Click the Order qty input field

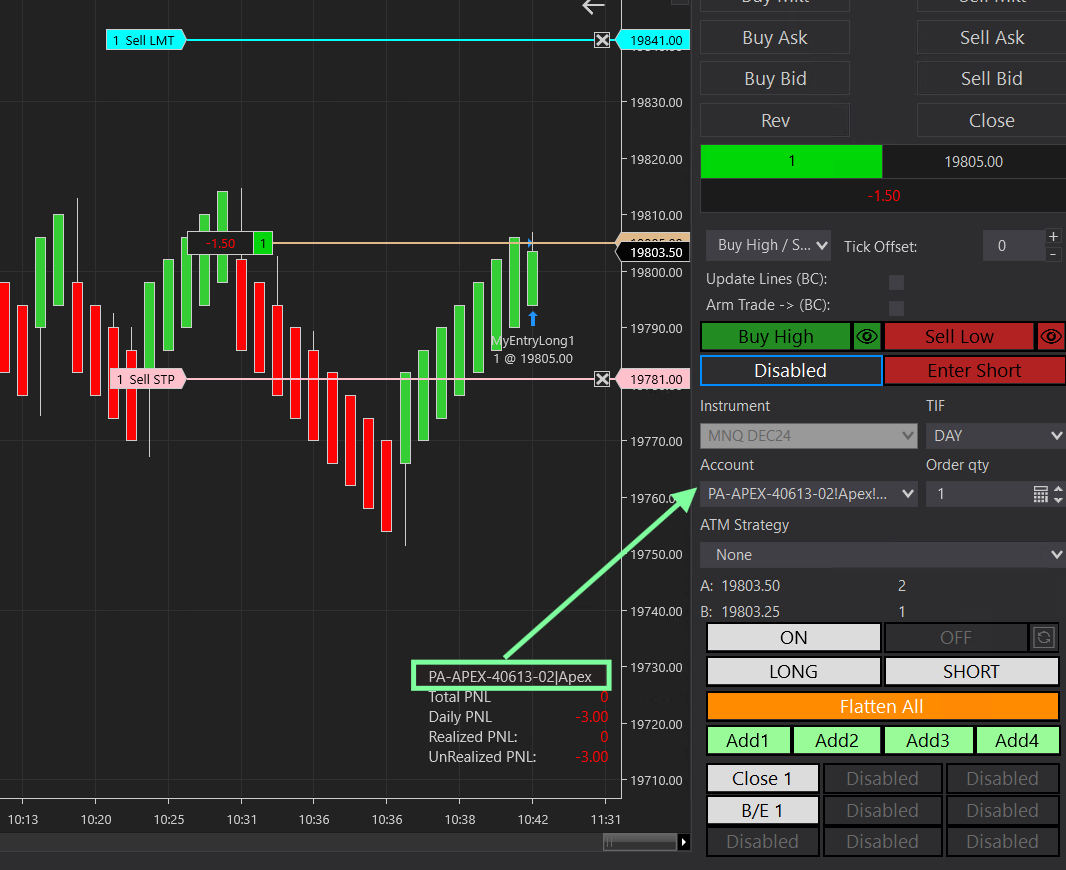(x=978, y=494)
